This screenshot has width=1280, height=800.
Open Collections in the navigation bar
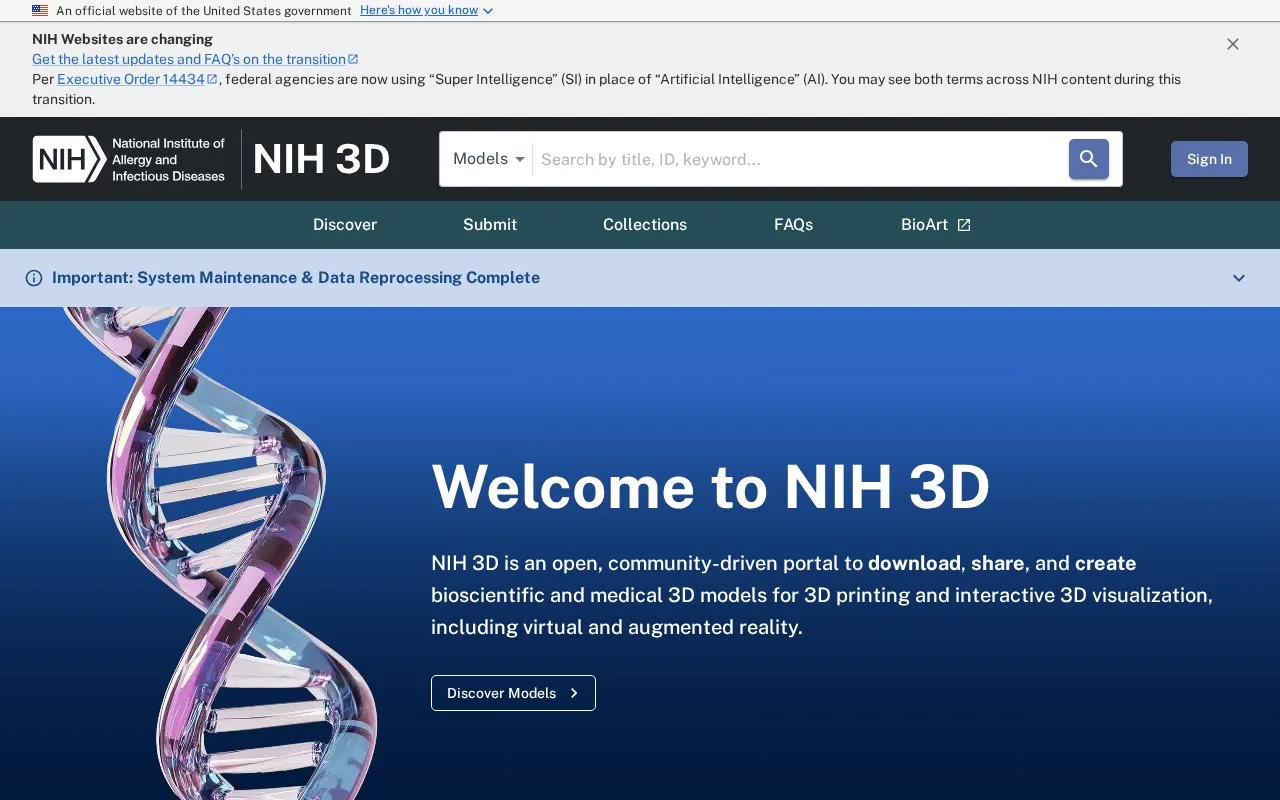(645, 225)
